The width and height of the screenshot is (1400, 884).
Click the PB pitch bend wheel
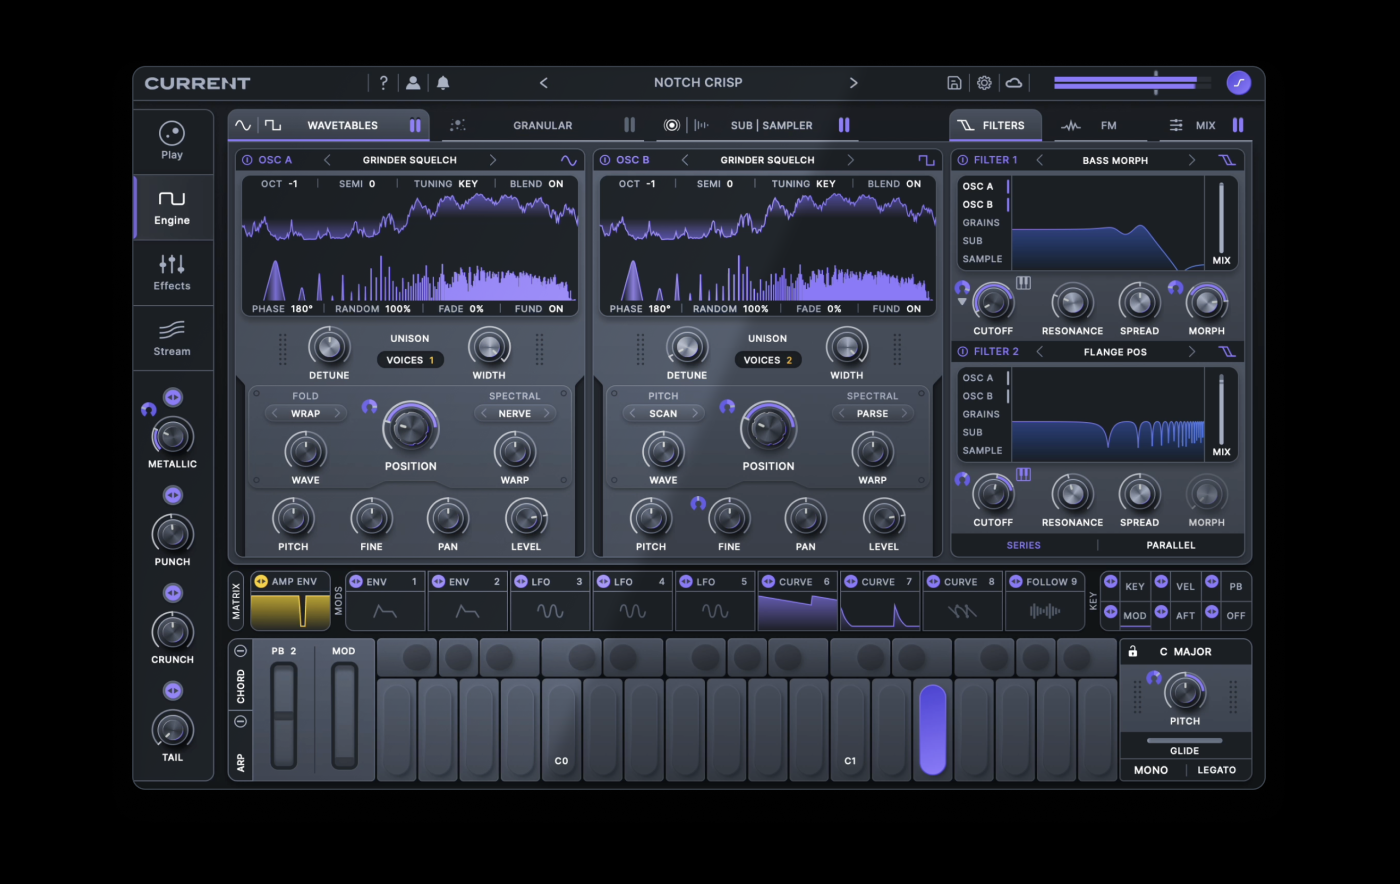pyautogui.click(x=284, y=716)
